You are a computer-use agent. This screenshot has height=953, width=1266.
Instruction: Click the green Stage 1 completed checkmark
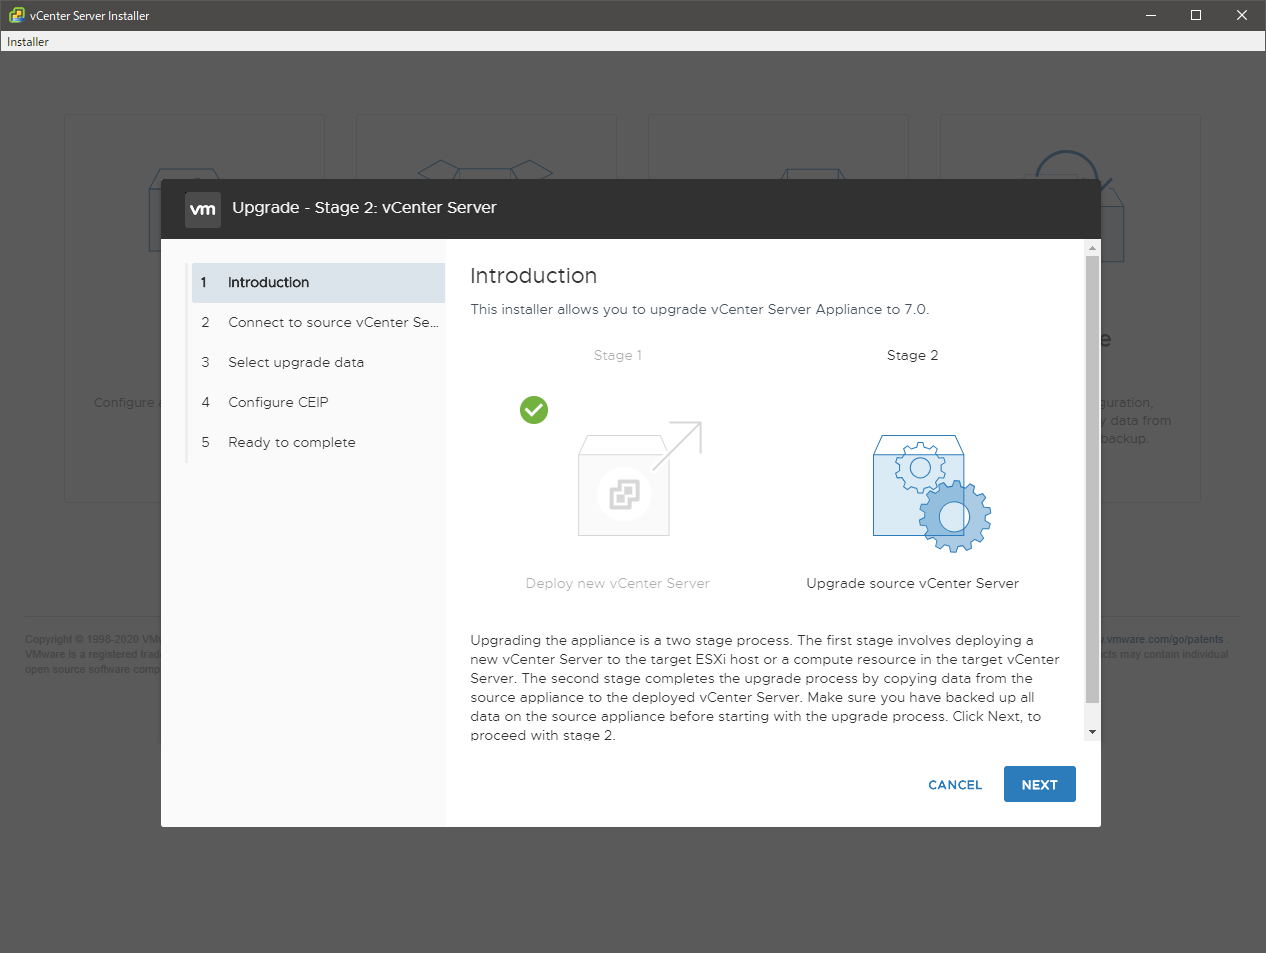click(x=534, y=410)
